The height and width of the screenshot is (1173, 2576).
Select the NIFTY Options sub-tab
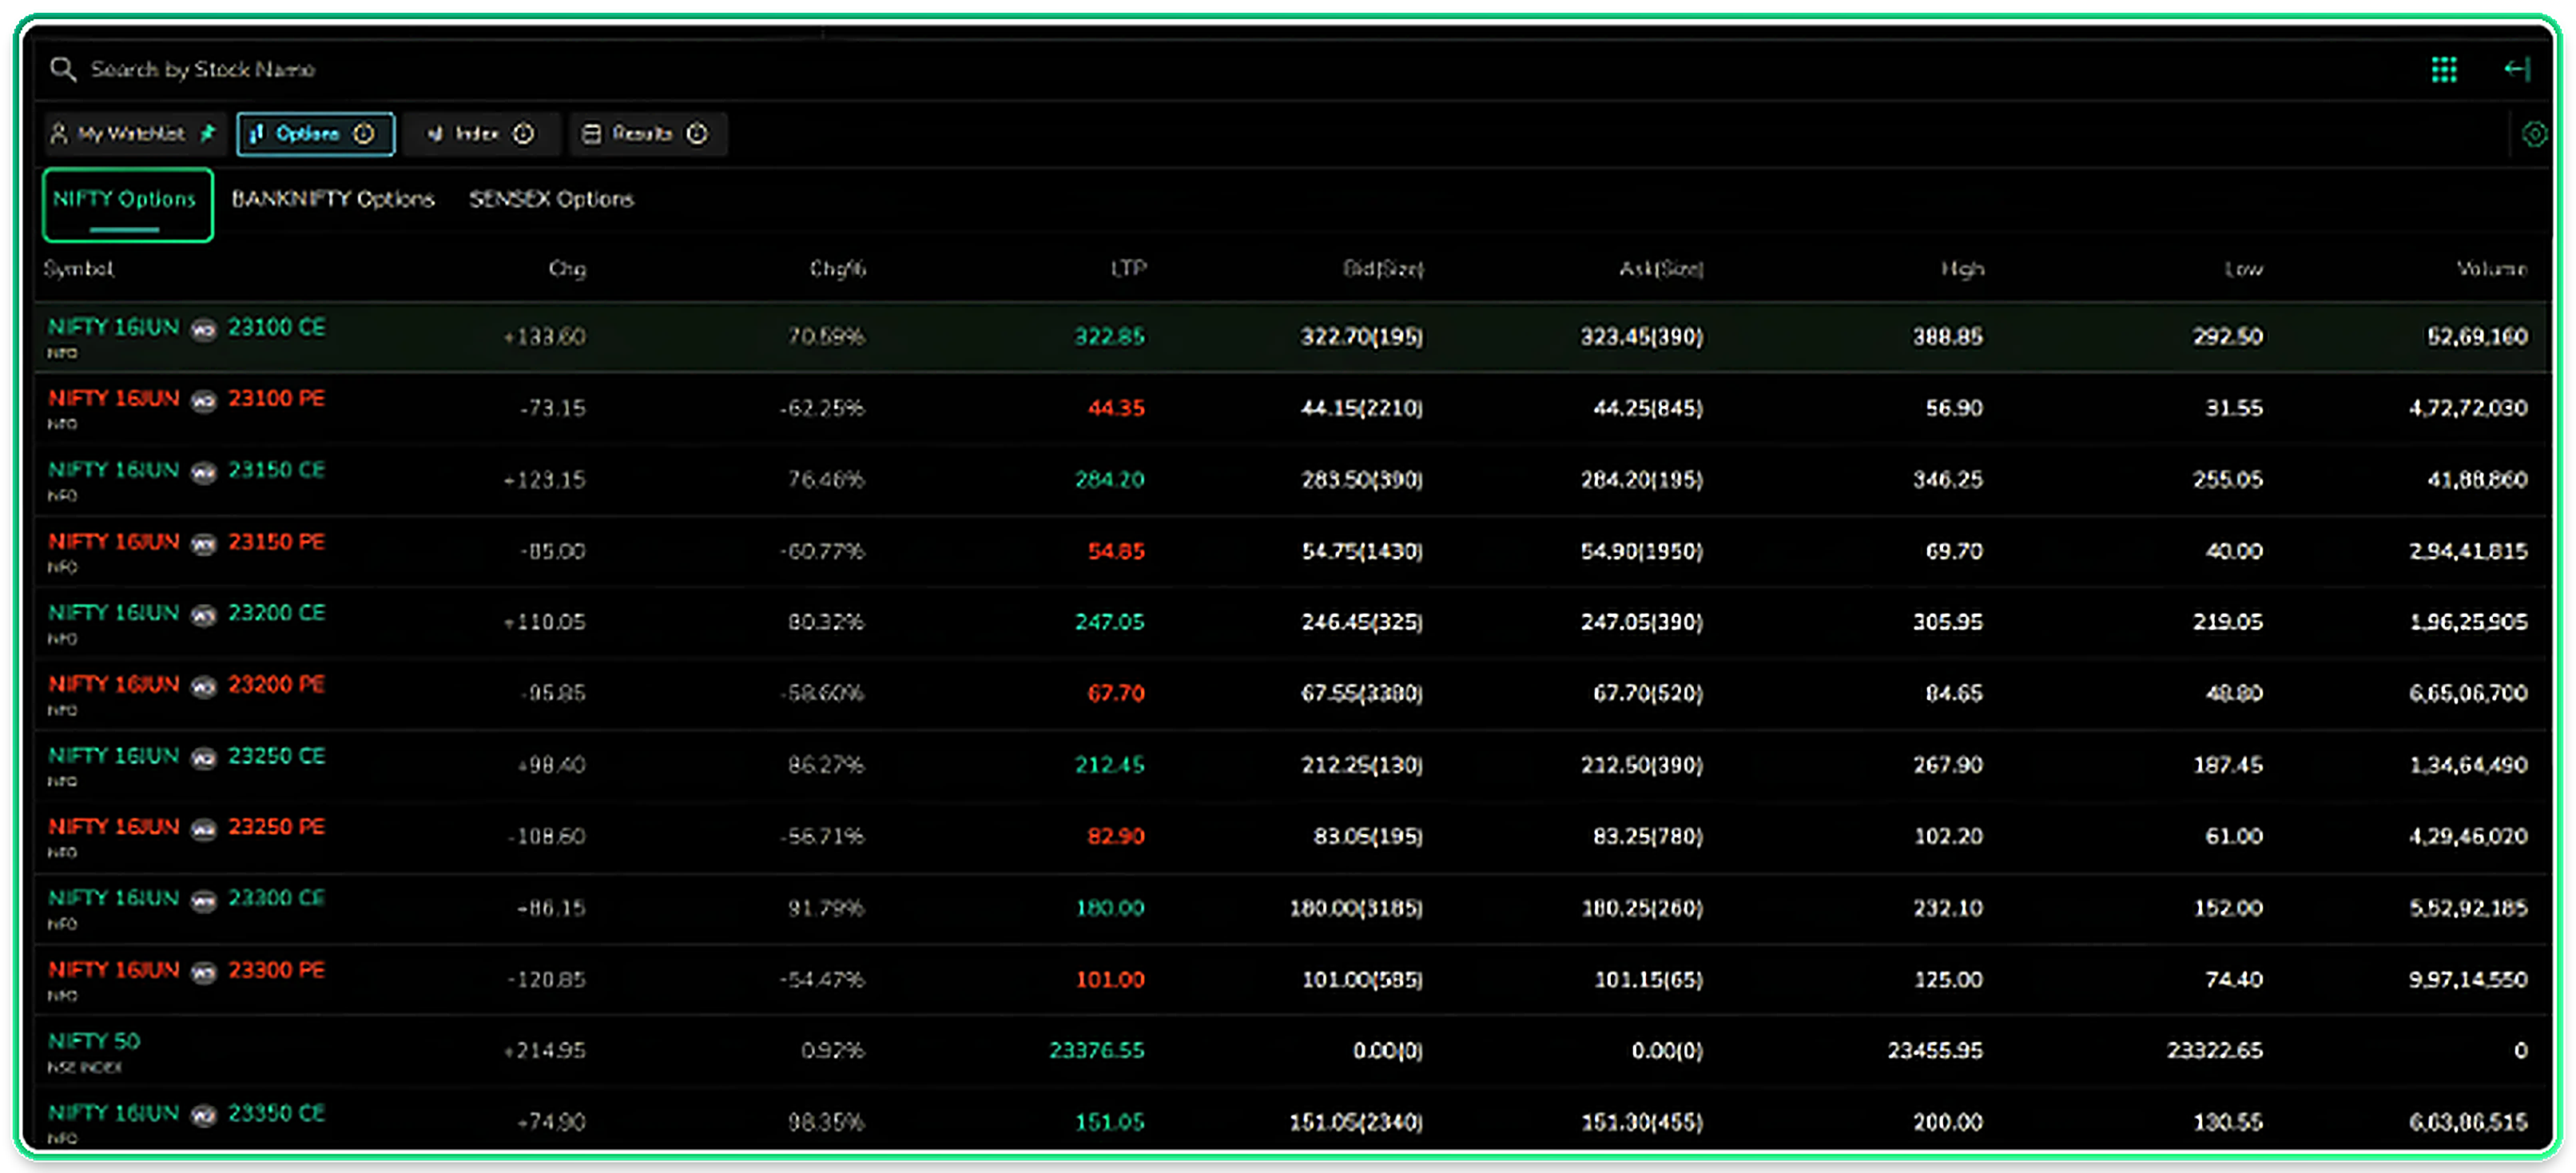coord(127,204)
